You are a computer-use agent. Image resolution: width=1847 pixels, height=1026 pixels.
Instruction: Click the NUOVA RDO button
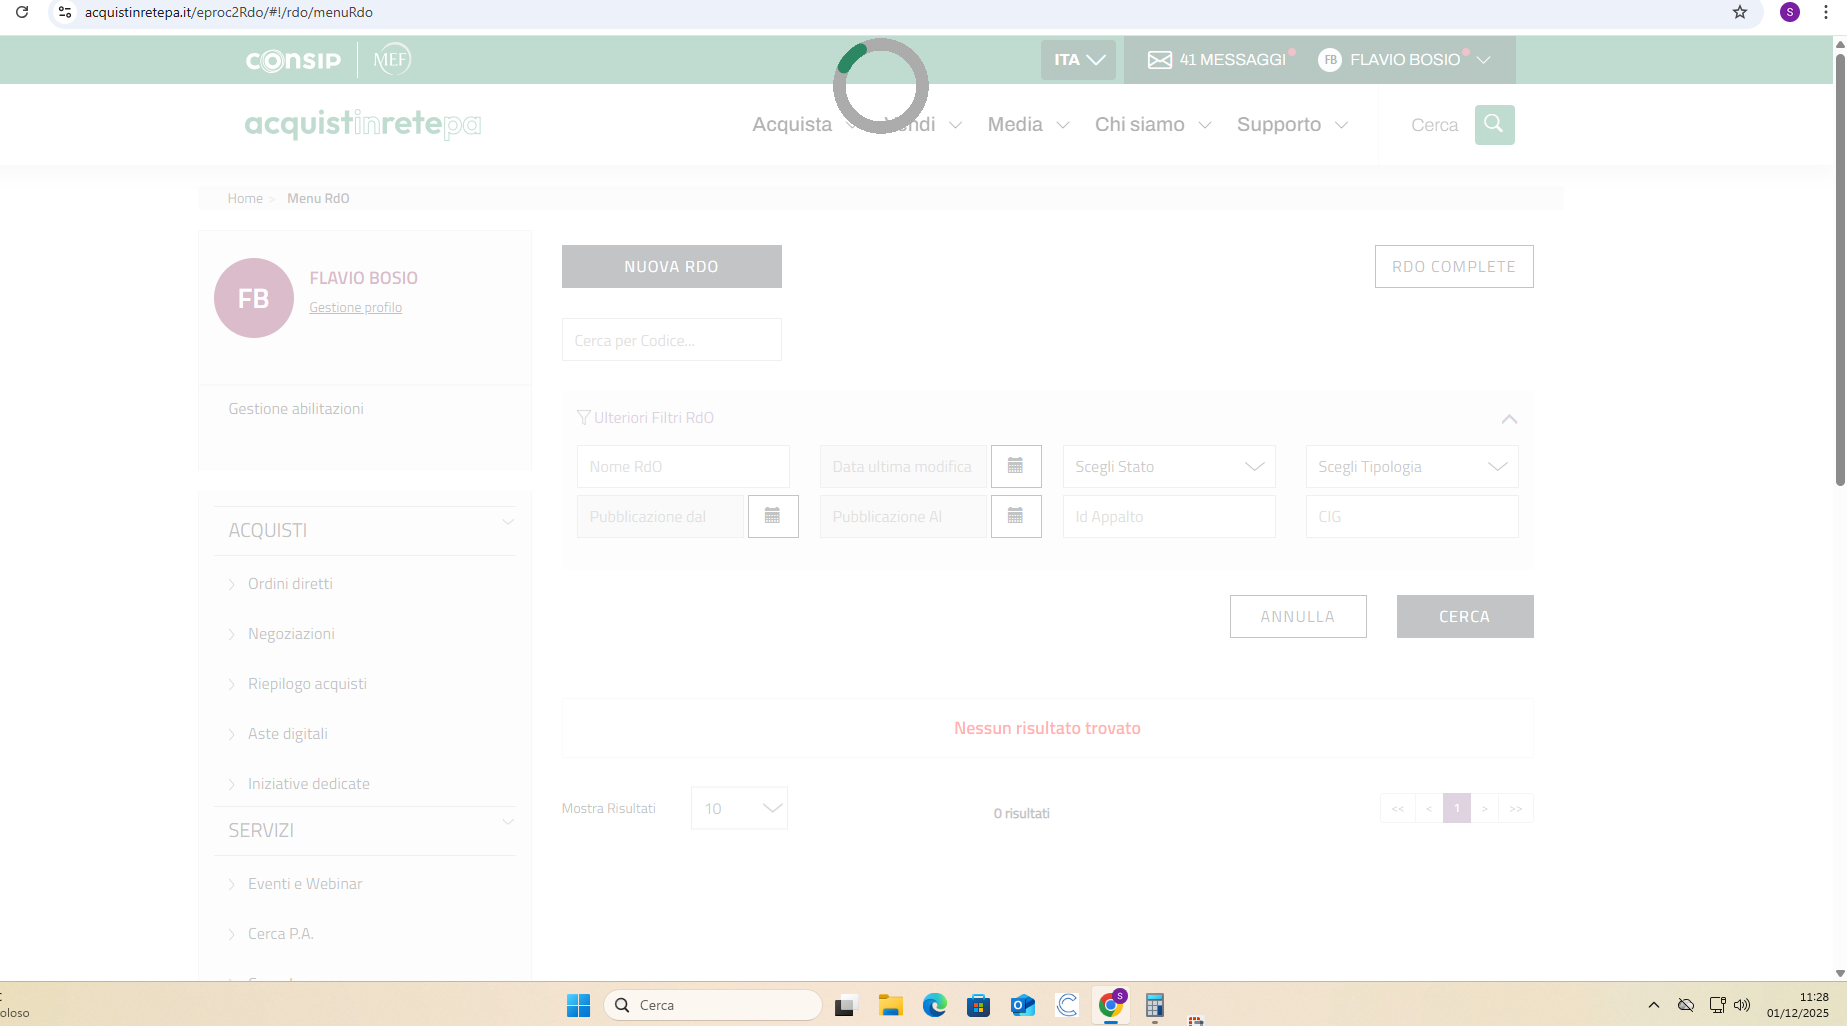[671, 267]
